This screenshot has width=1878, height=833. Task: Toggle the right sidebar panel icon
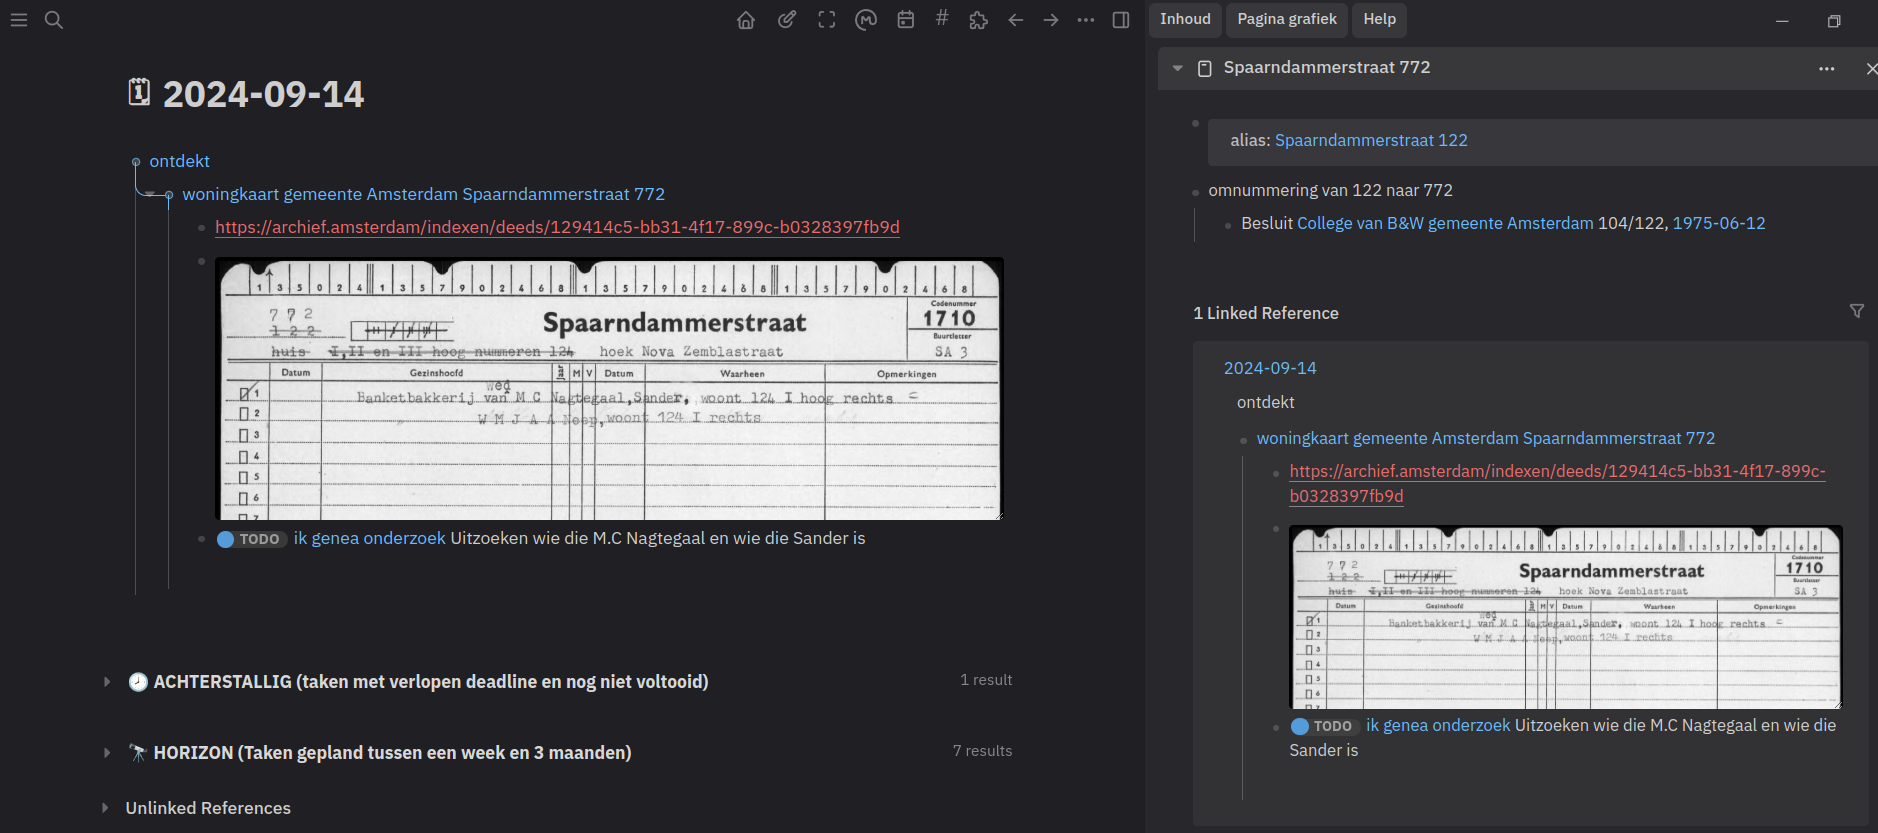(x=1121, y=20)
